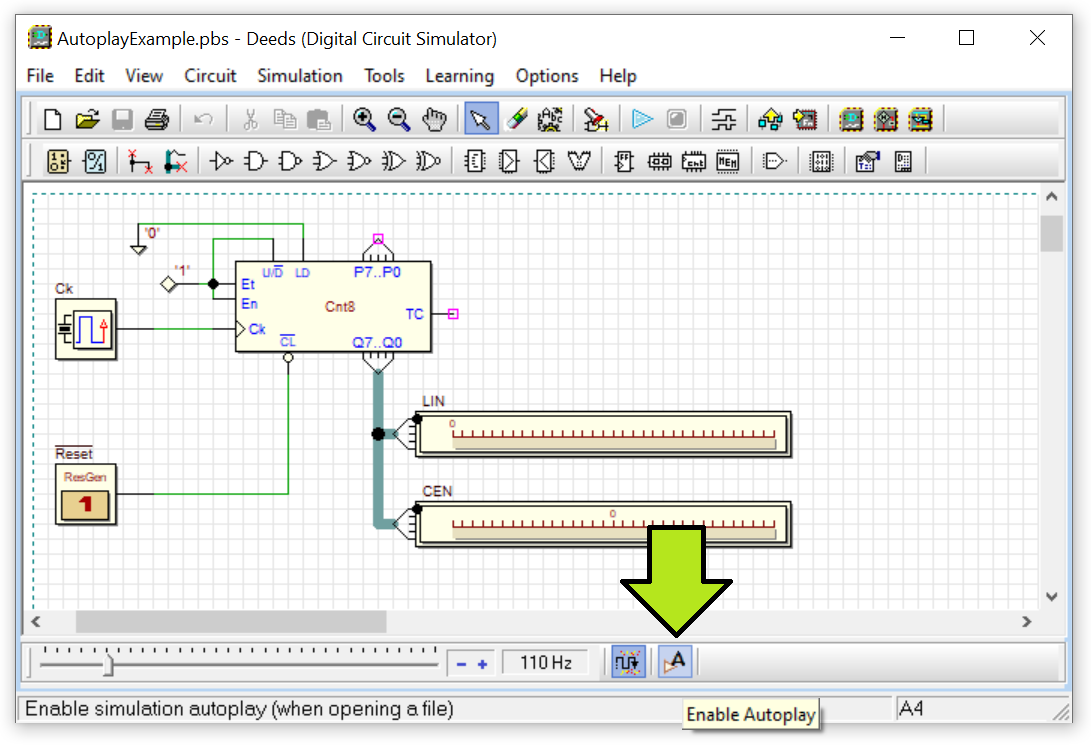
Task: Open the register components icon
Action: (x=659, y=162)
